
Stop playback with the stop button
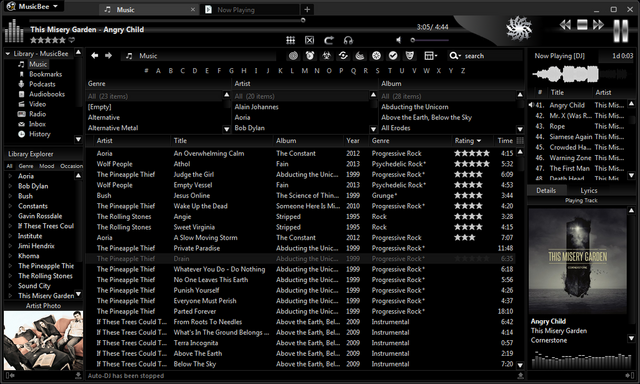[582, 25]
